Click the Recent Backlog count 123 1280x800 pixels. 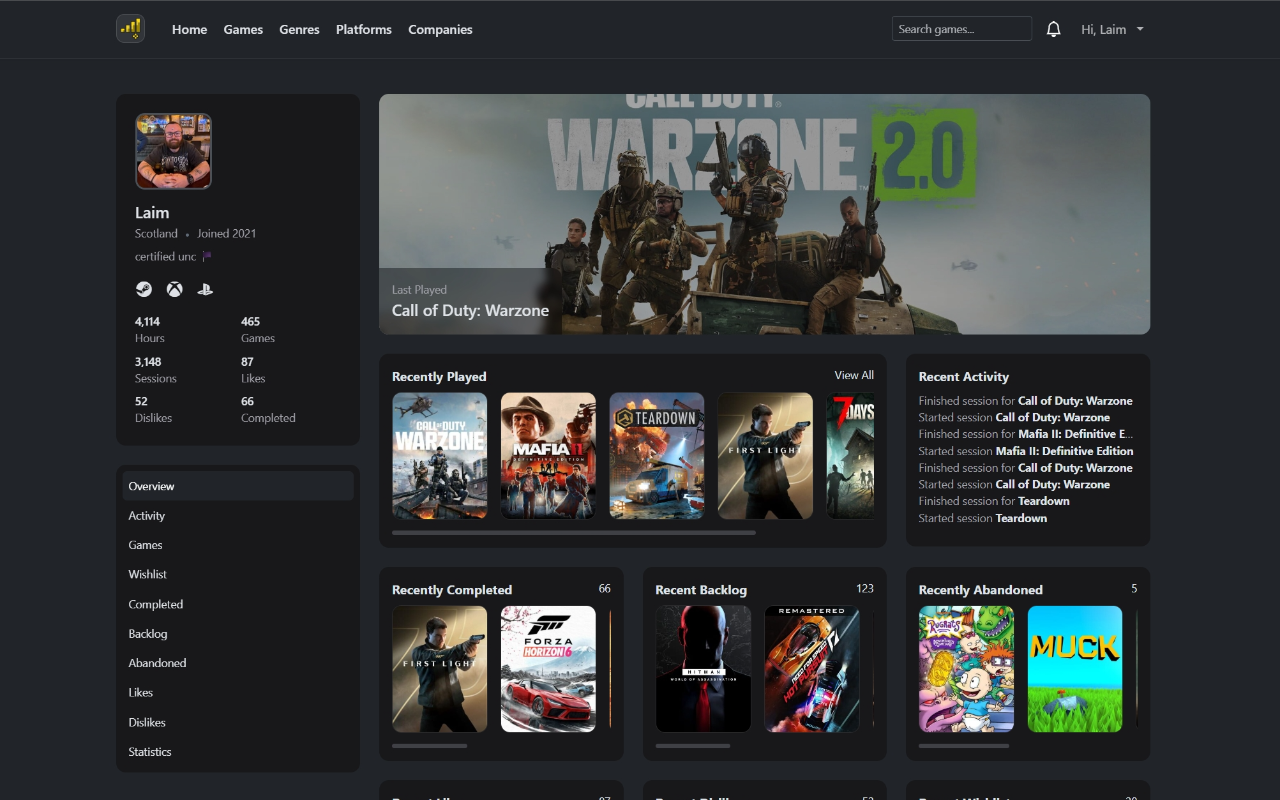tap(865, 588)
